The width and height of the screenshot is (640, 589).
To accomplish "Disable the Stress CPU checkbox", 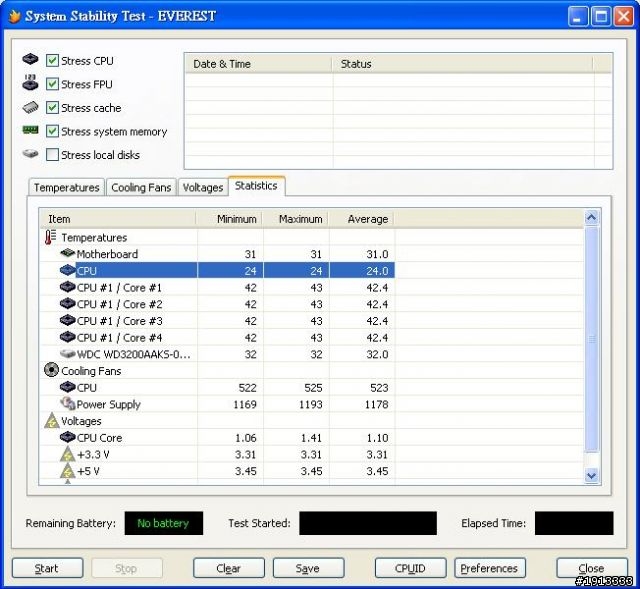I will tap(52, 60).
